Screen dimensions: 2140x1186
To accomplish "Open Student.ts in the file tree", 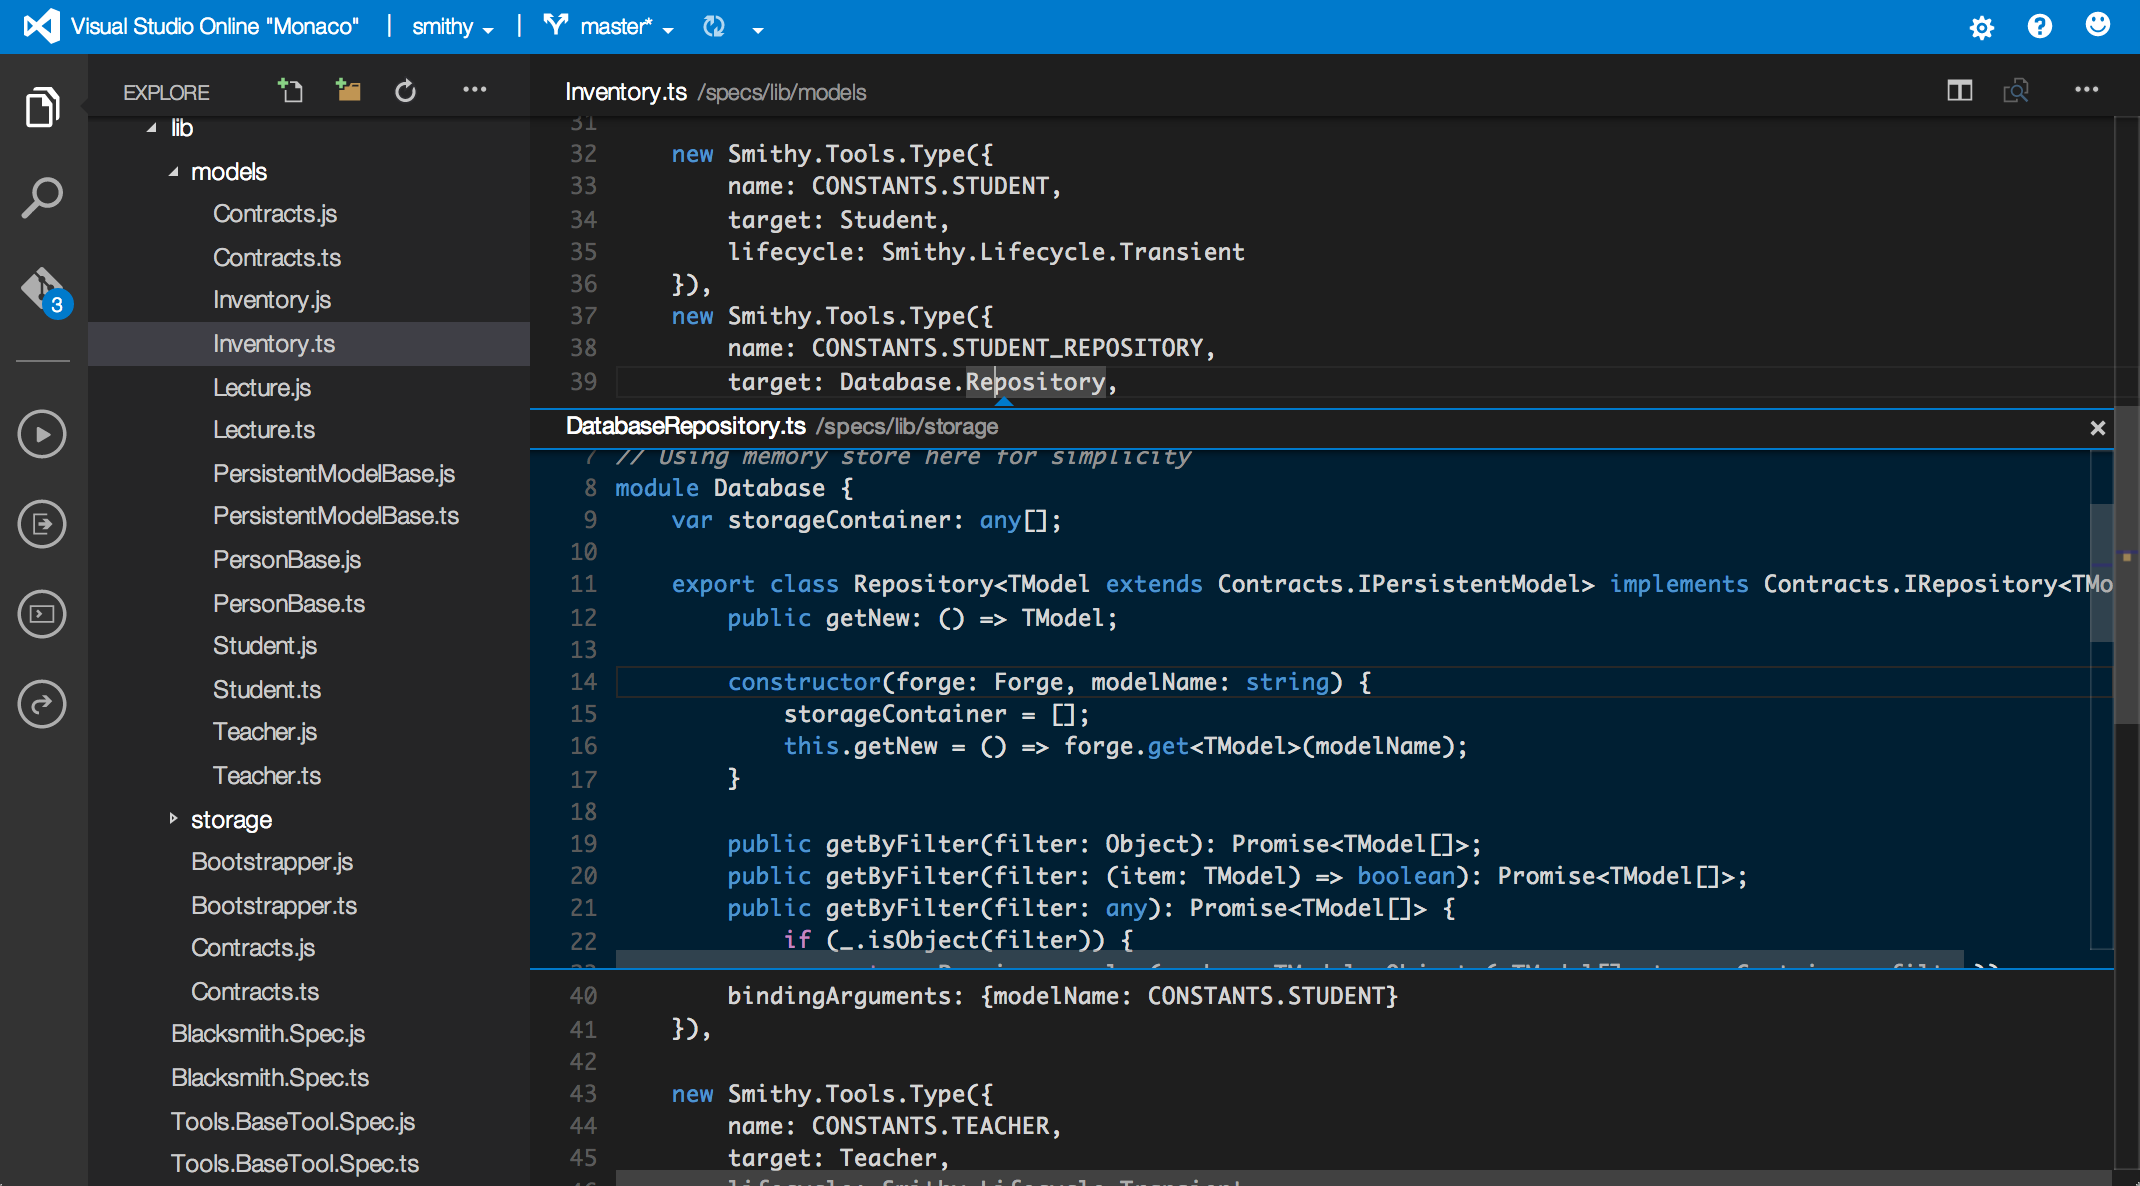I will click(x=267, y=689).
